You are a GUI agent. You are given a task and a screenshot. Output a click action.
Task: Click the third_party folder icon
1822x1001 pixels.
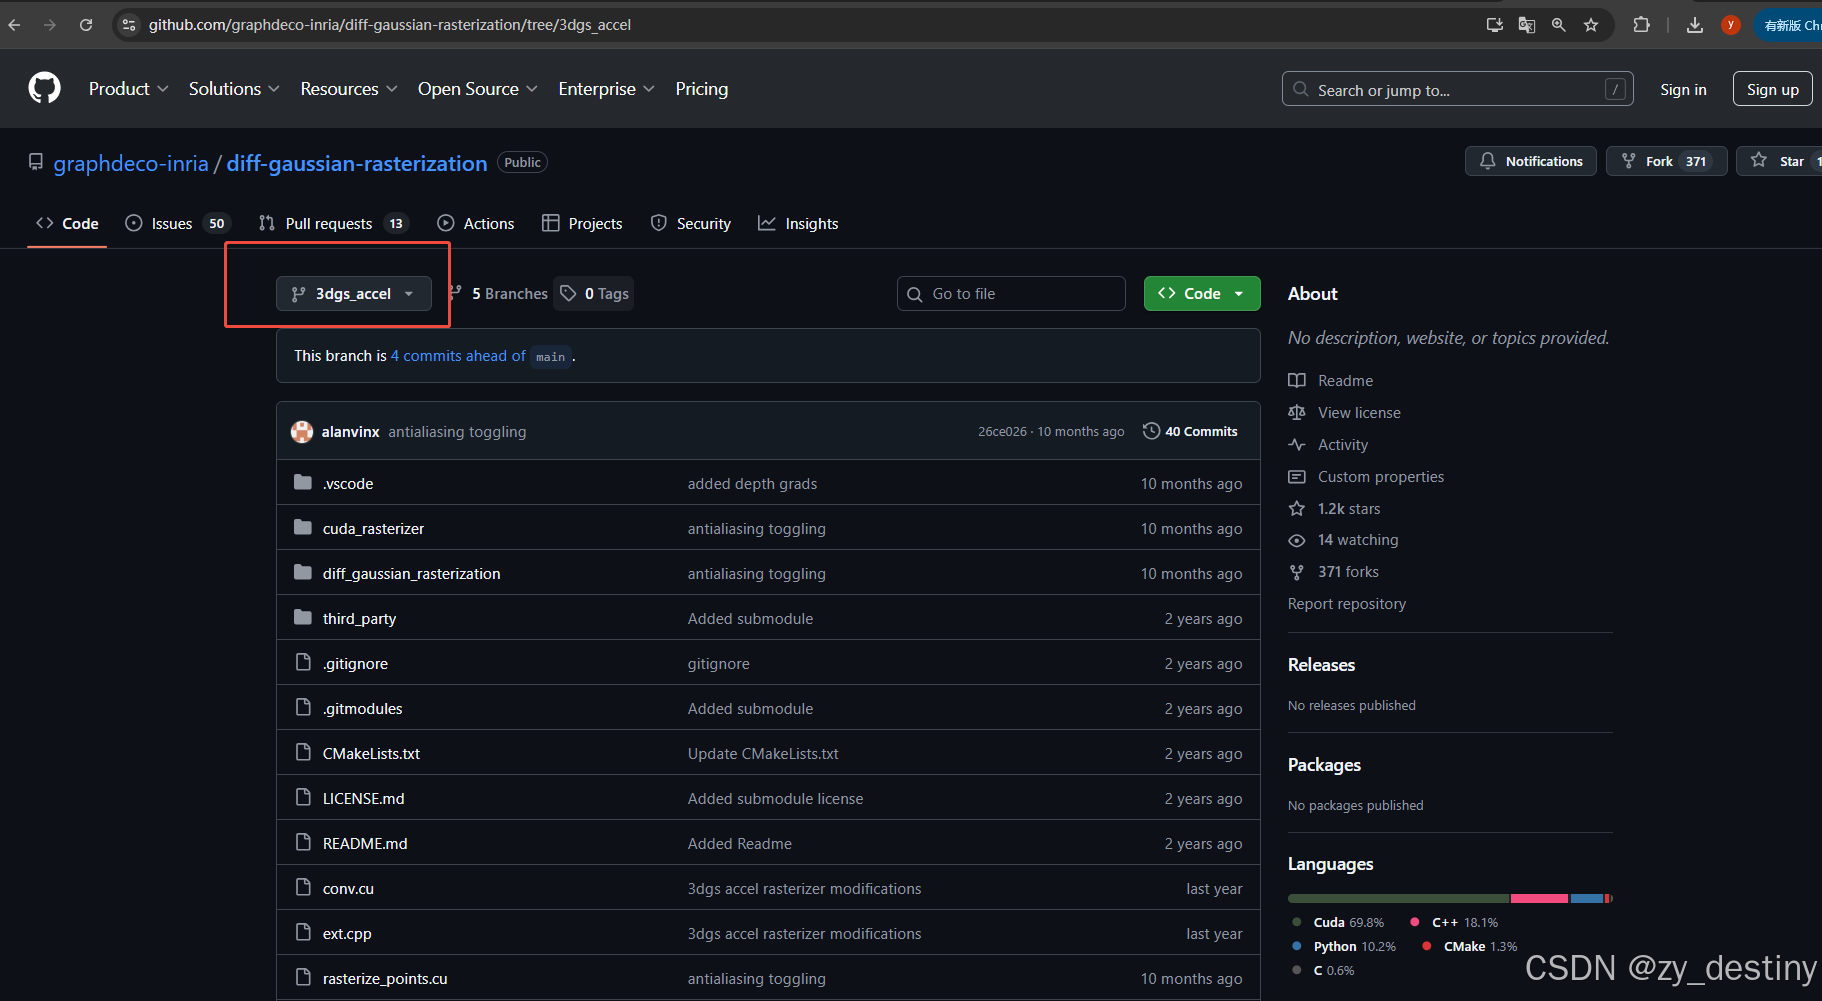(x=303, y=618)
